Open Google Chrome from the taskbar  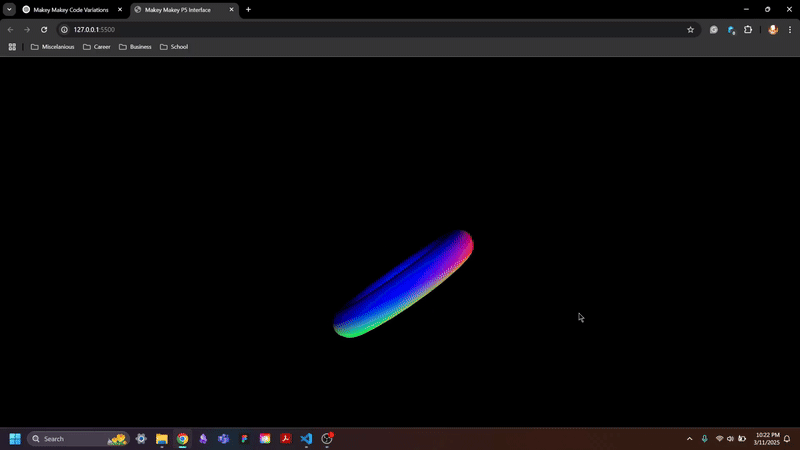coord(182,439)
